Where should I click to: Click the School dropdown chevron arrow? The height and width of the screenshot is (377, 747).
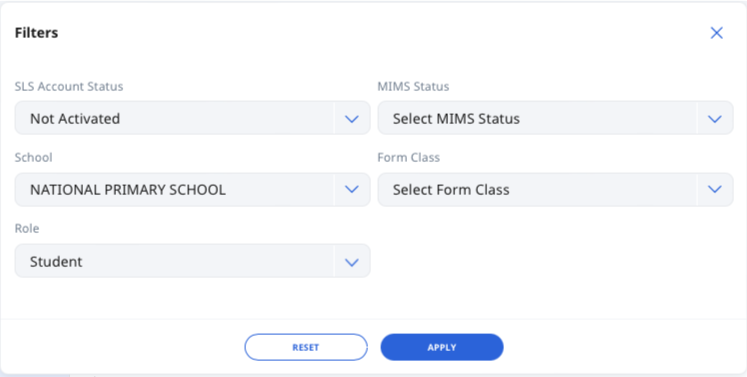coord(352,190)
